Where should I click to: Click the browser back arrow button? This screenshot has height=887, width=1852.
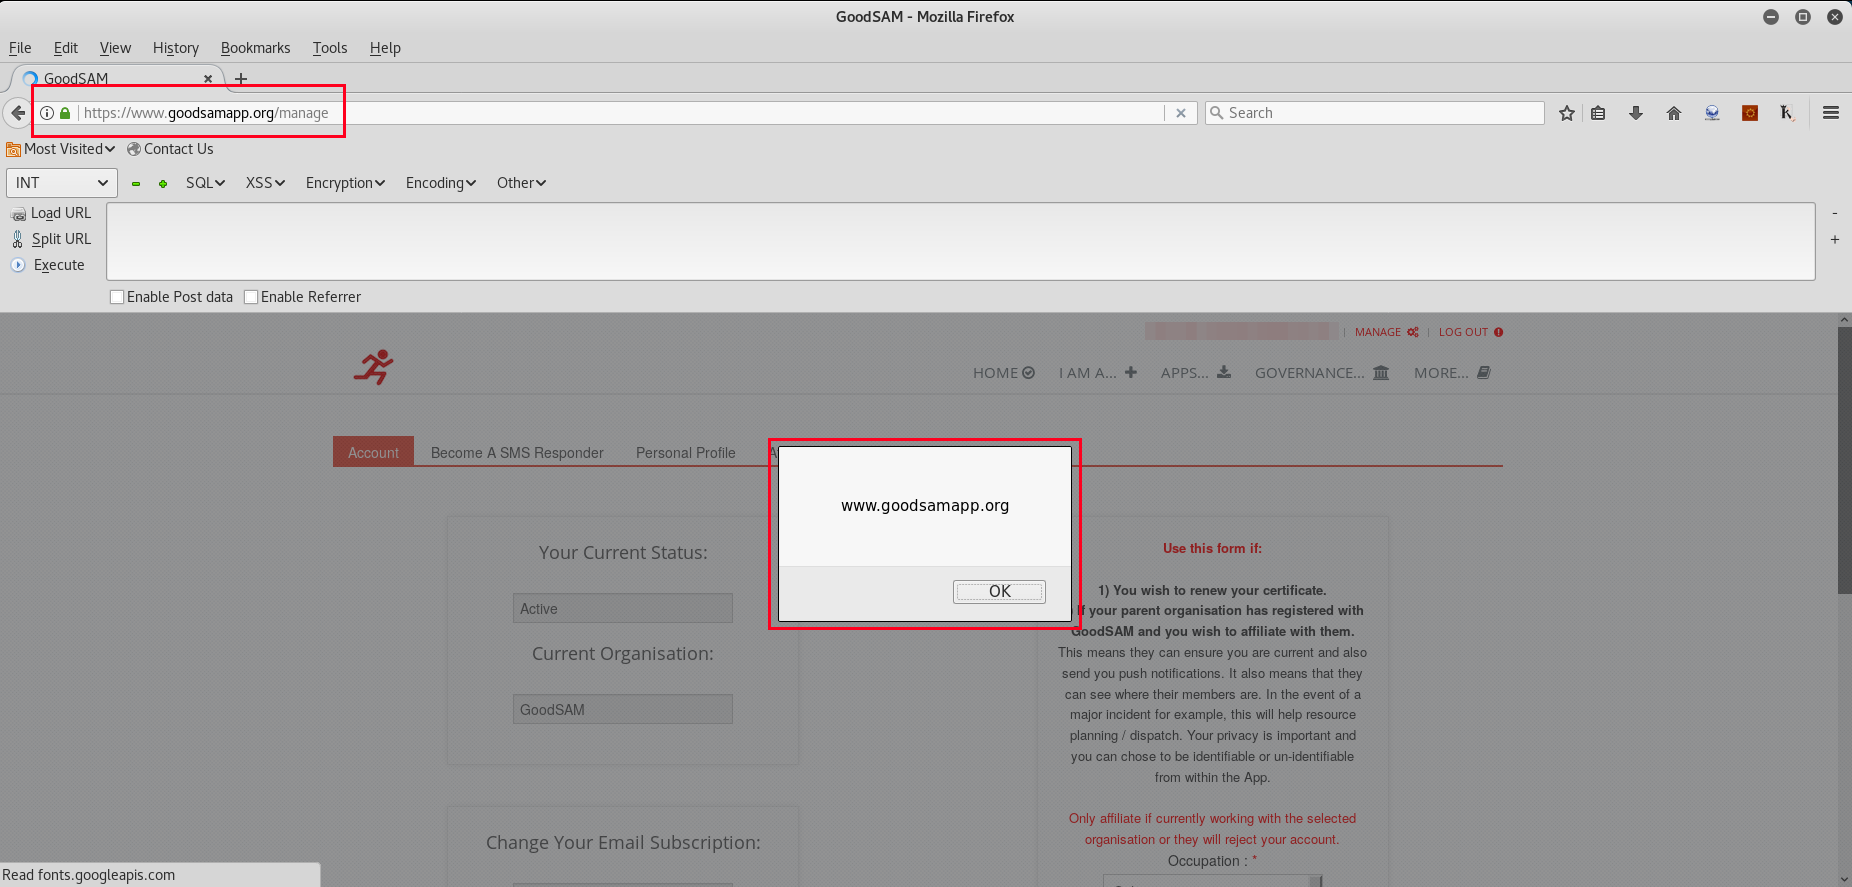pos(17,113)
